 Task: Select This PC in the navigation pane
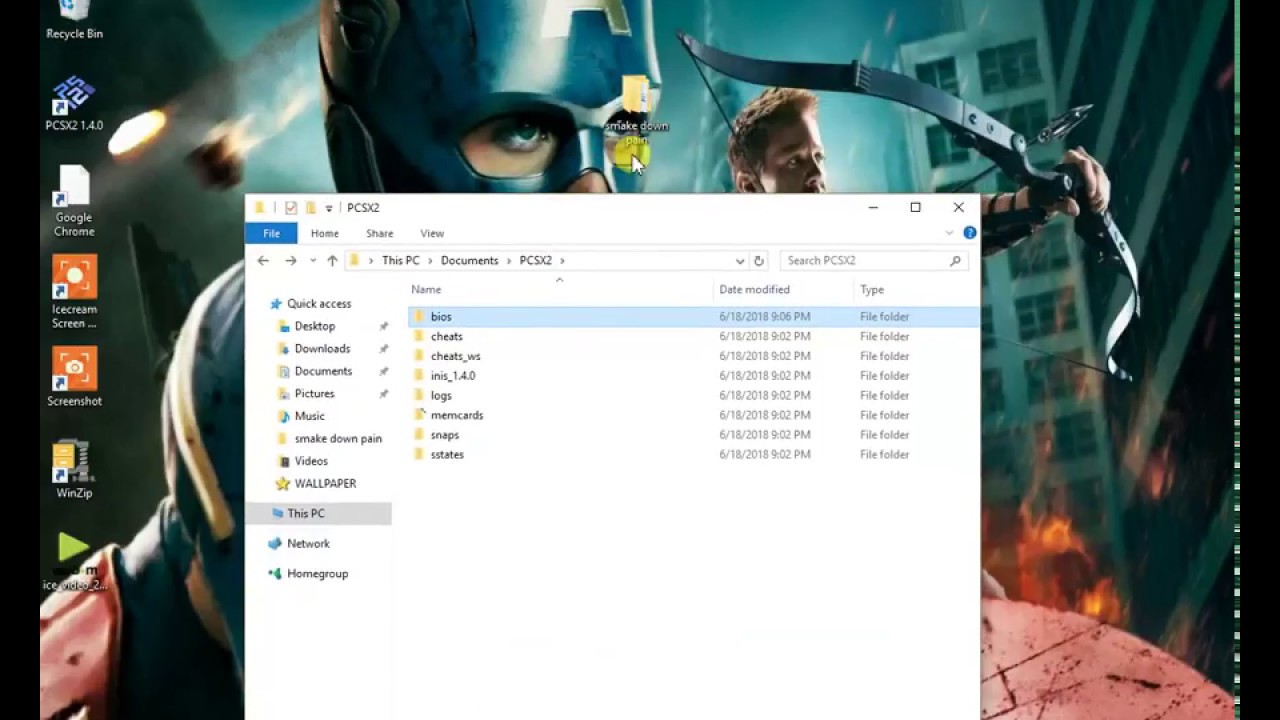pyautogui.click(x=318, y=513)
